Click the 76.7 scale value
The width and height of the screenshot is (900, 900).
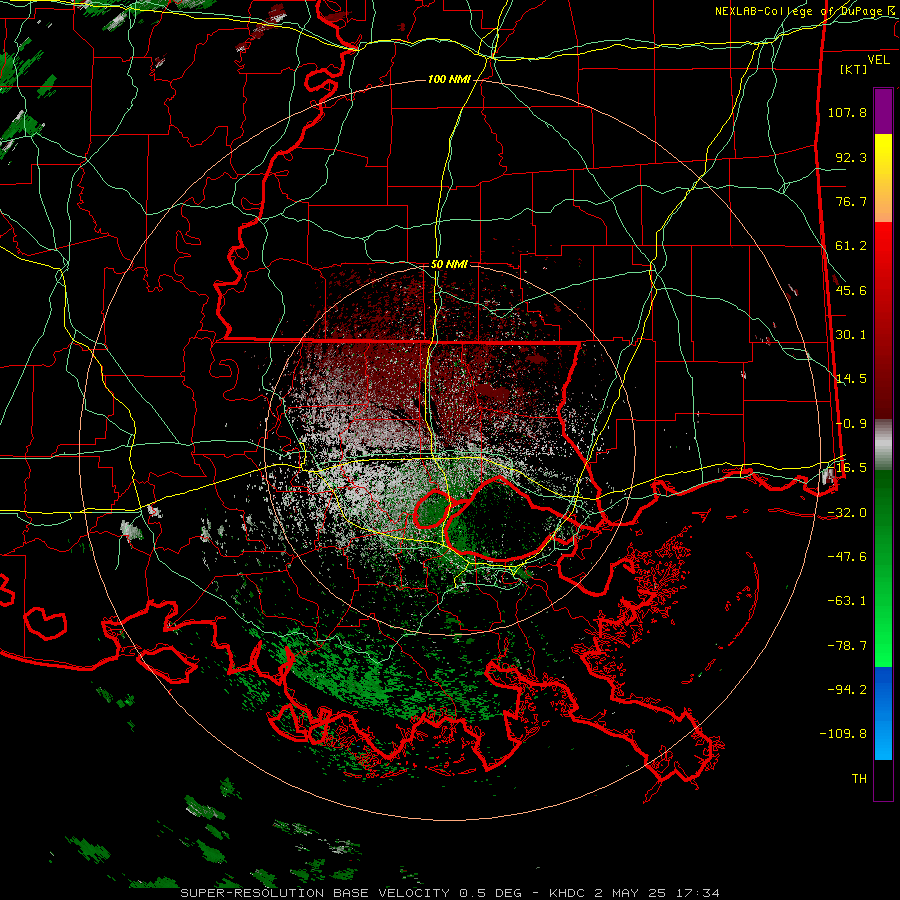(x=851, y=201)
